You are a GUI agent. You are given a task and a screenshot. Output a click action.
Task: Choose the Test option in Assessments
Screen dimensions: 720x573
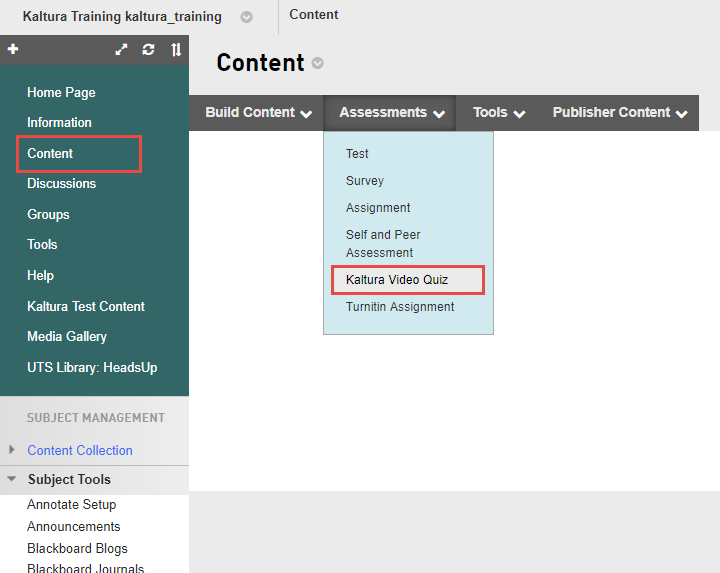pos(357,154)
